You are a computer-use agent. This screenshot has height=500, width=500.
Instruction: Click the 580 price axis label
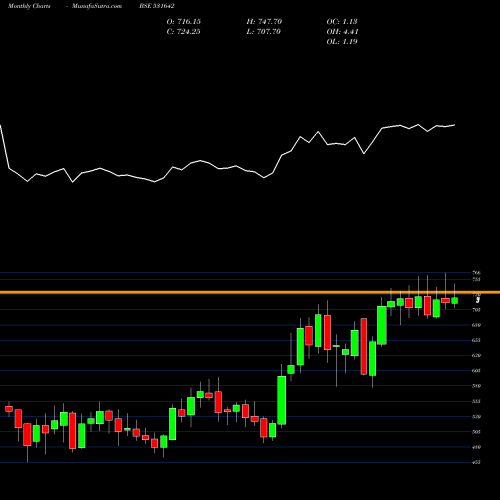pyautogui.click(x=477, y=386)
